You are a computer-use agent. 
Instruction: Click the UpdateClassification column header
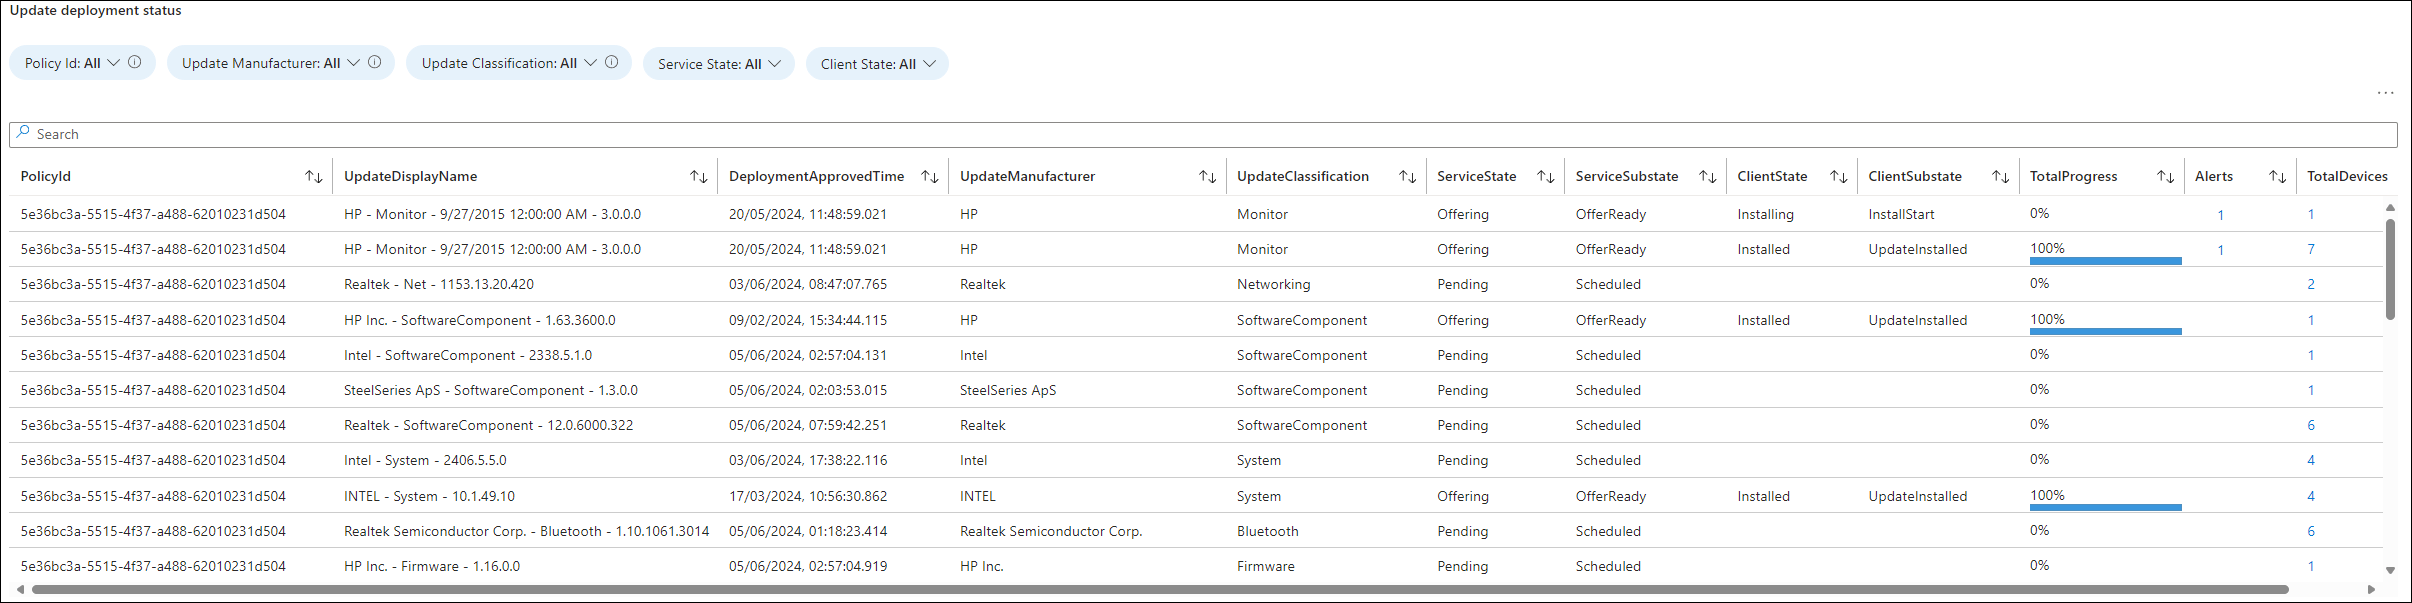1302,176
